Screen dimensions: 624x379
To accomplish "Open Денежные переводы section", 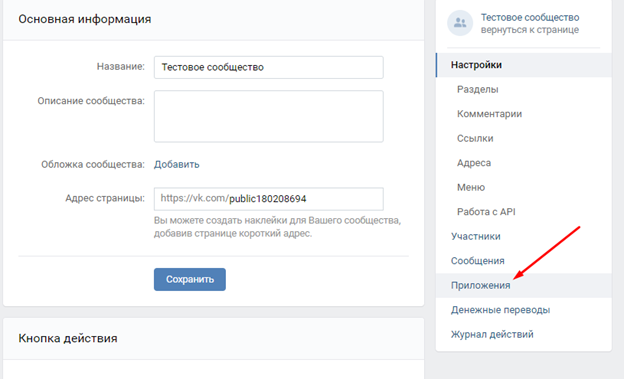I will pos(524,310).
